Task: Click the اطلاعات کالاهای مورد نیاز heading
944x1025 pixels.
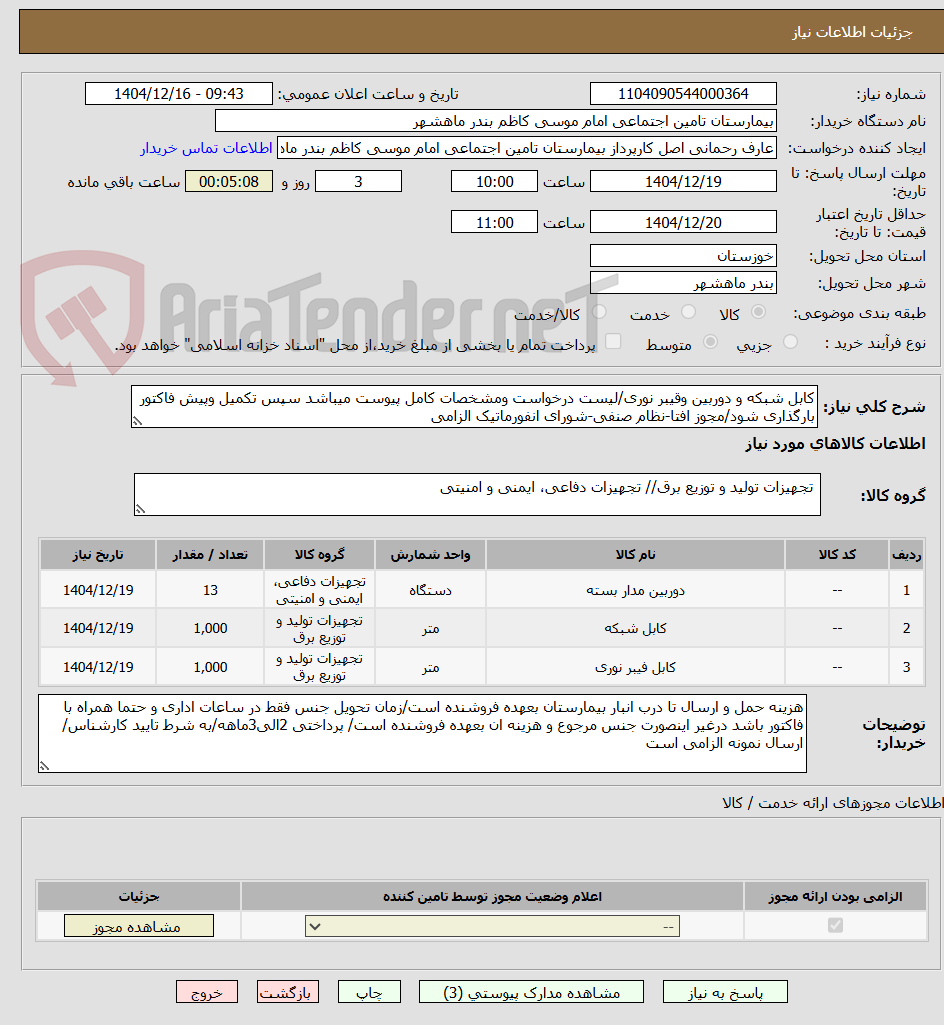Action: click(835, 444)
